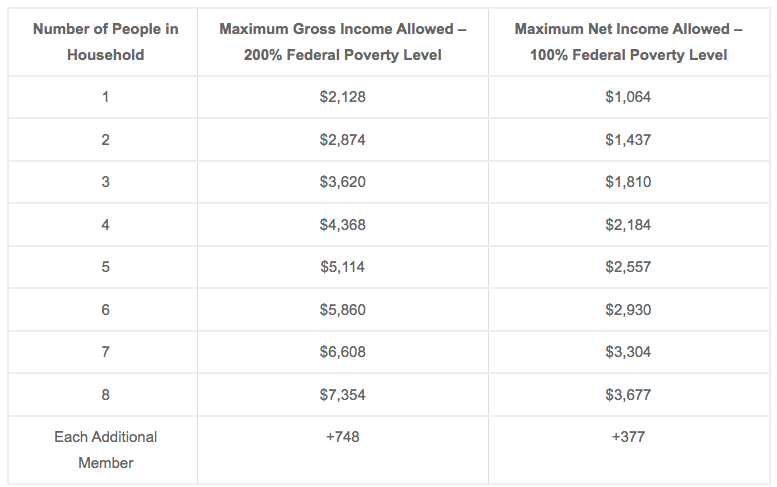Select household size 2 cell
The height and width of the screenshot is (487, 777).
click(x=106, y=140)
